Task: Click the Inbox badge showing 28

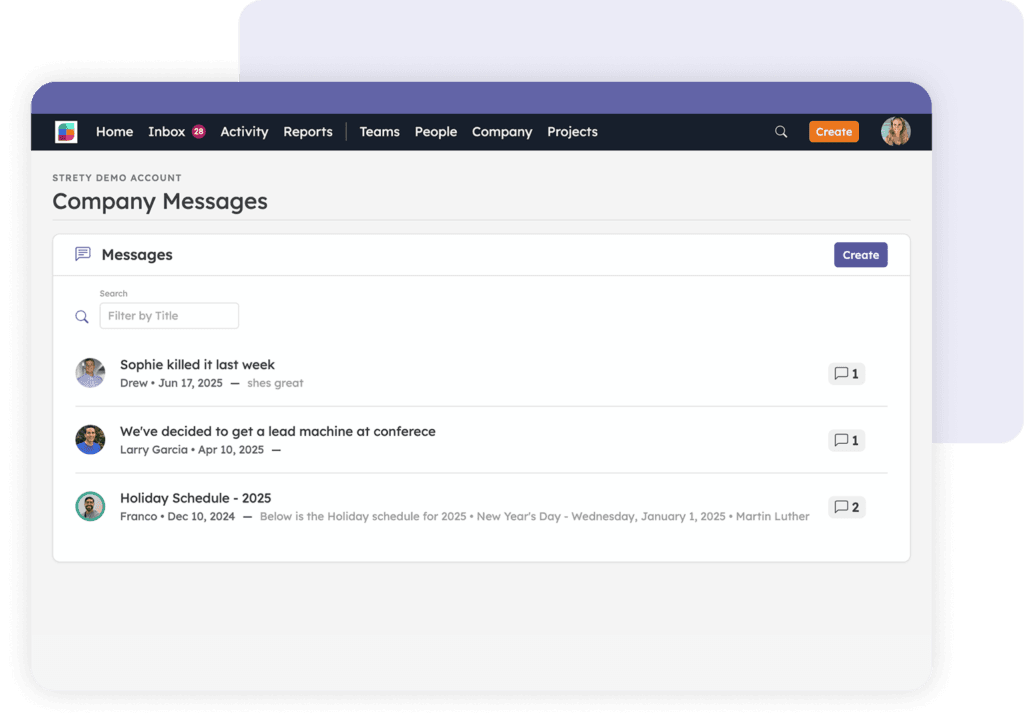Action: 198,132
